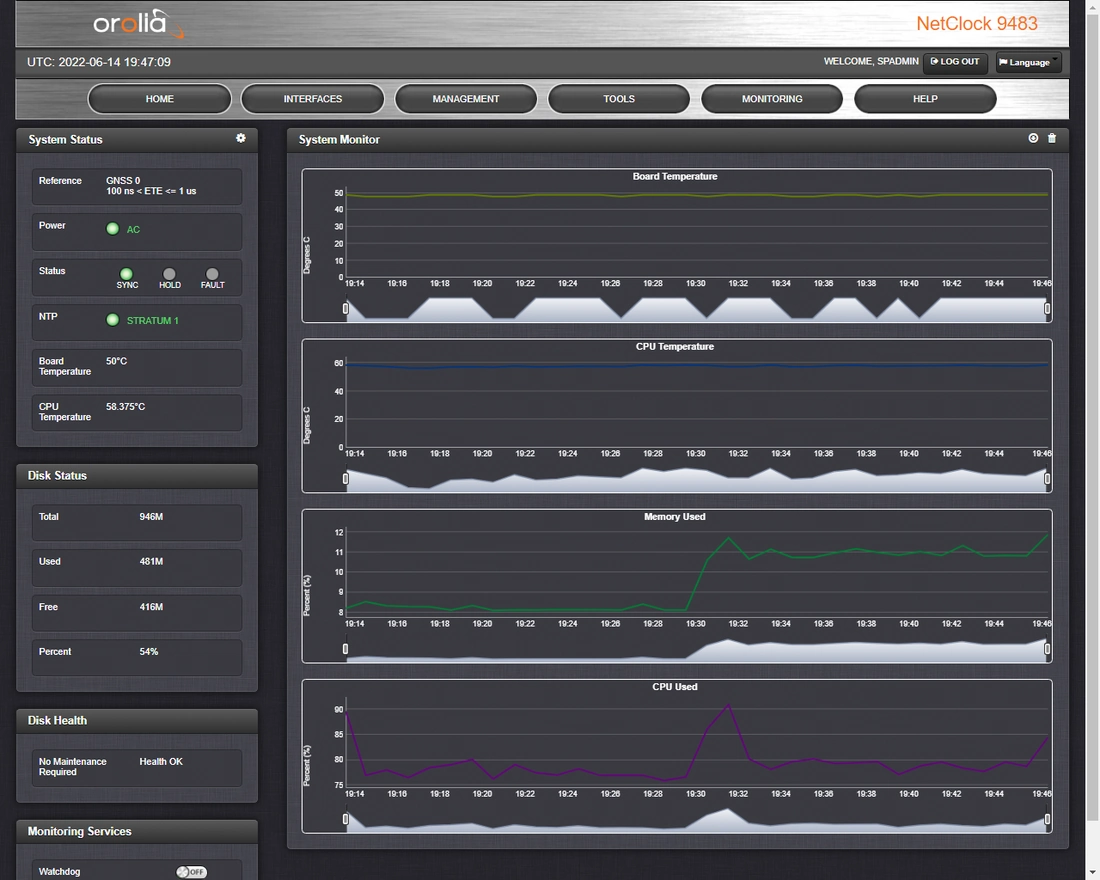The width and height of the screenshot is (1100, 880).
Task: Grab left range handle of CPU Used chart
Action: 345,819
